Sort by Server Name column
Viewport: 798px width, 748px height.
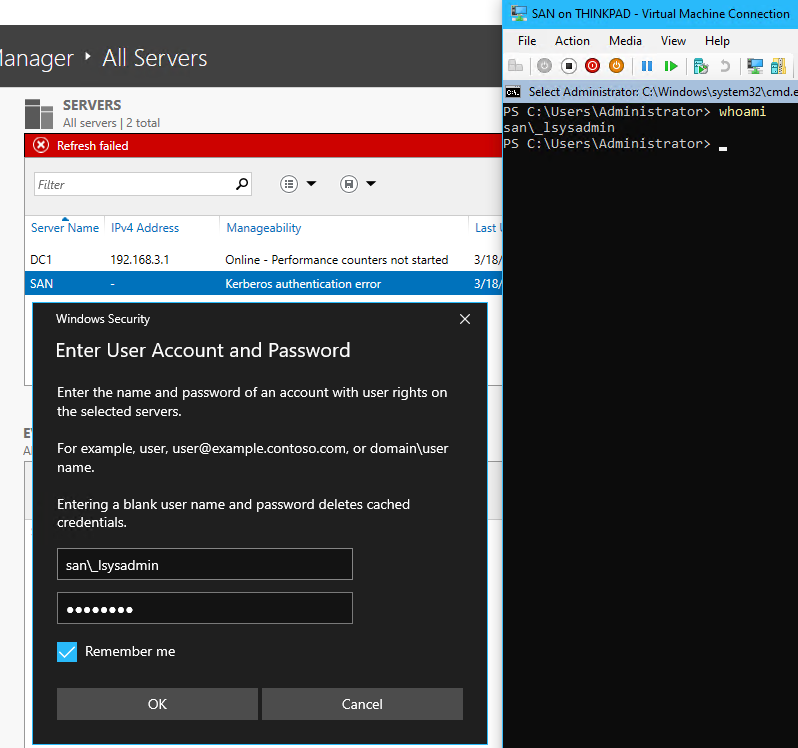65,228
